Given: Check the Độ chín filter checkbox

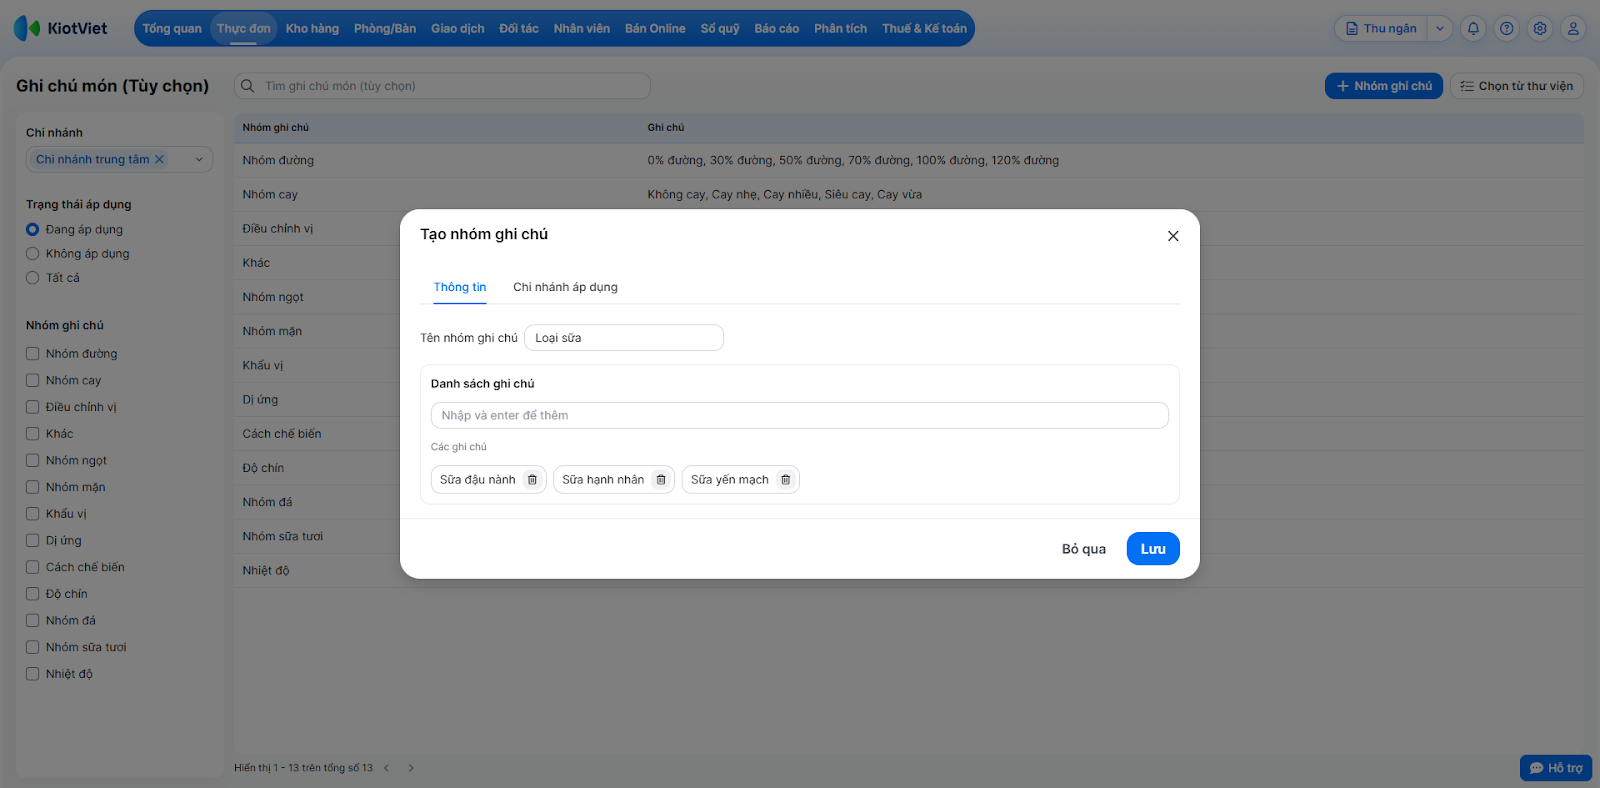Looking at the screenshot, I should [x=33, y=594].
